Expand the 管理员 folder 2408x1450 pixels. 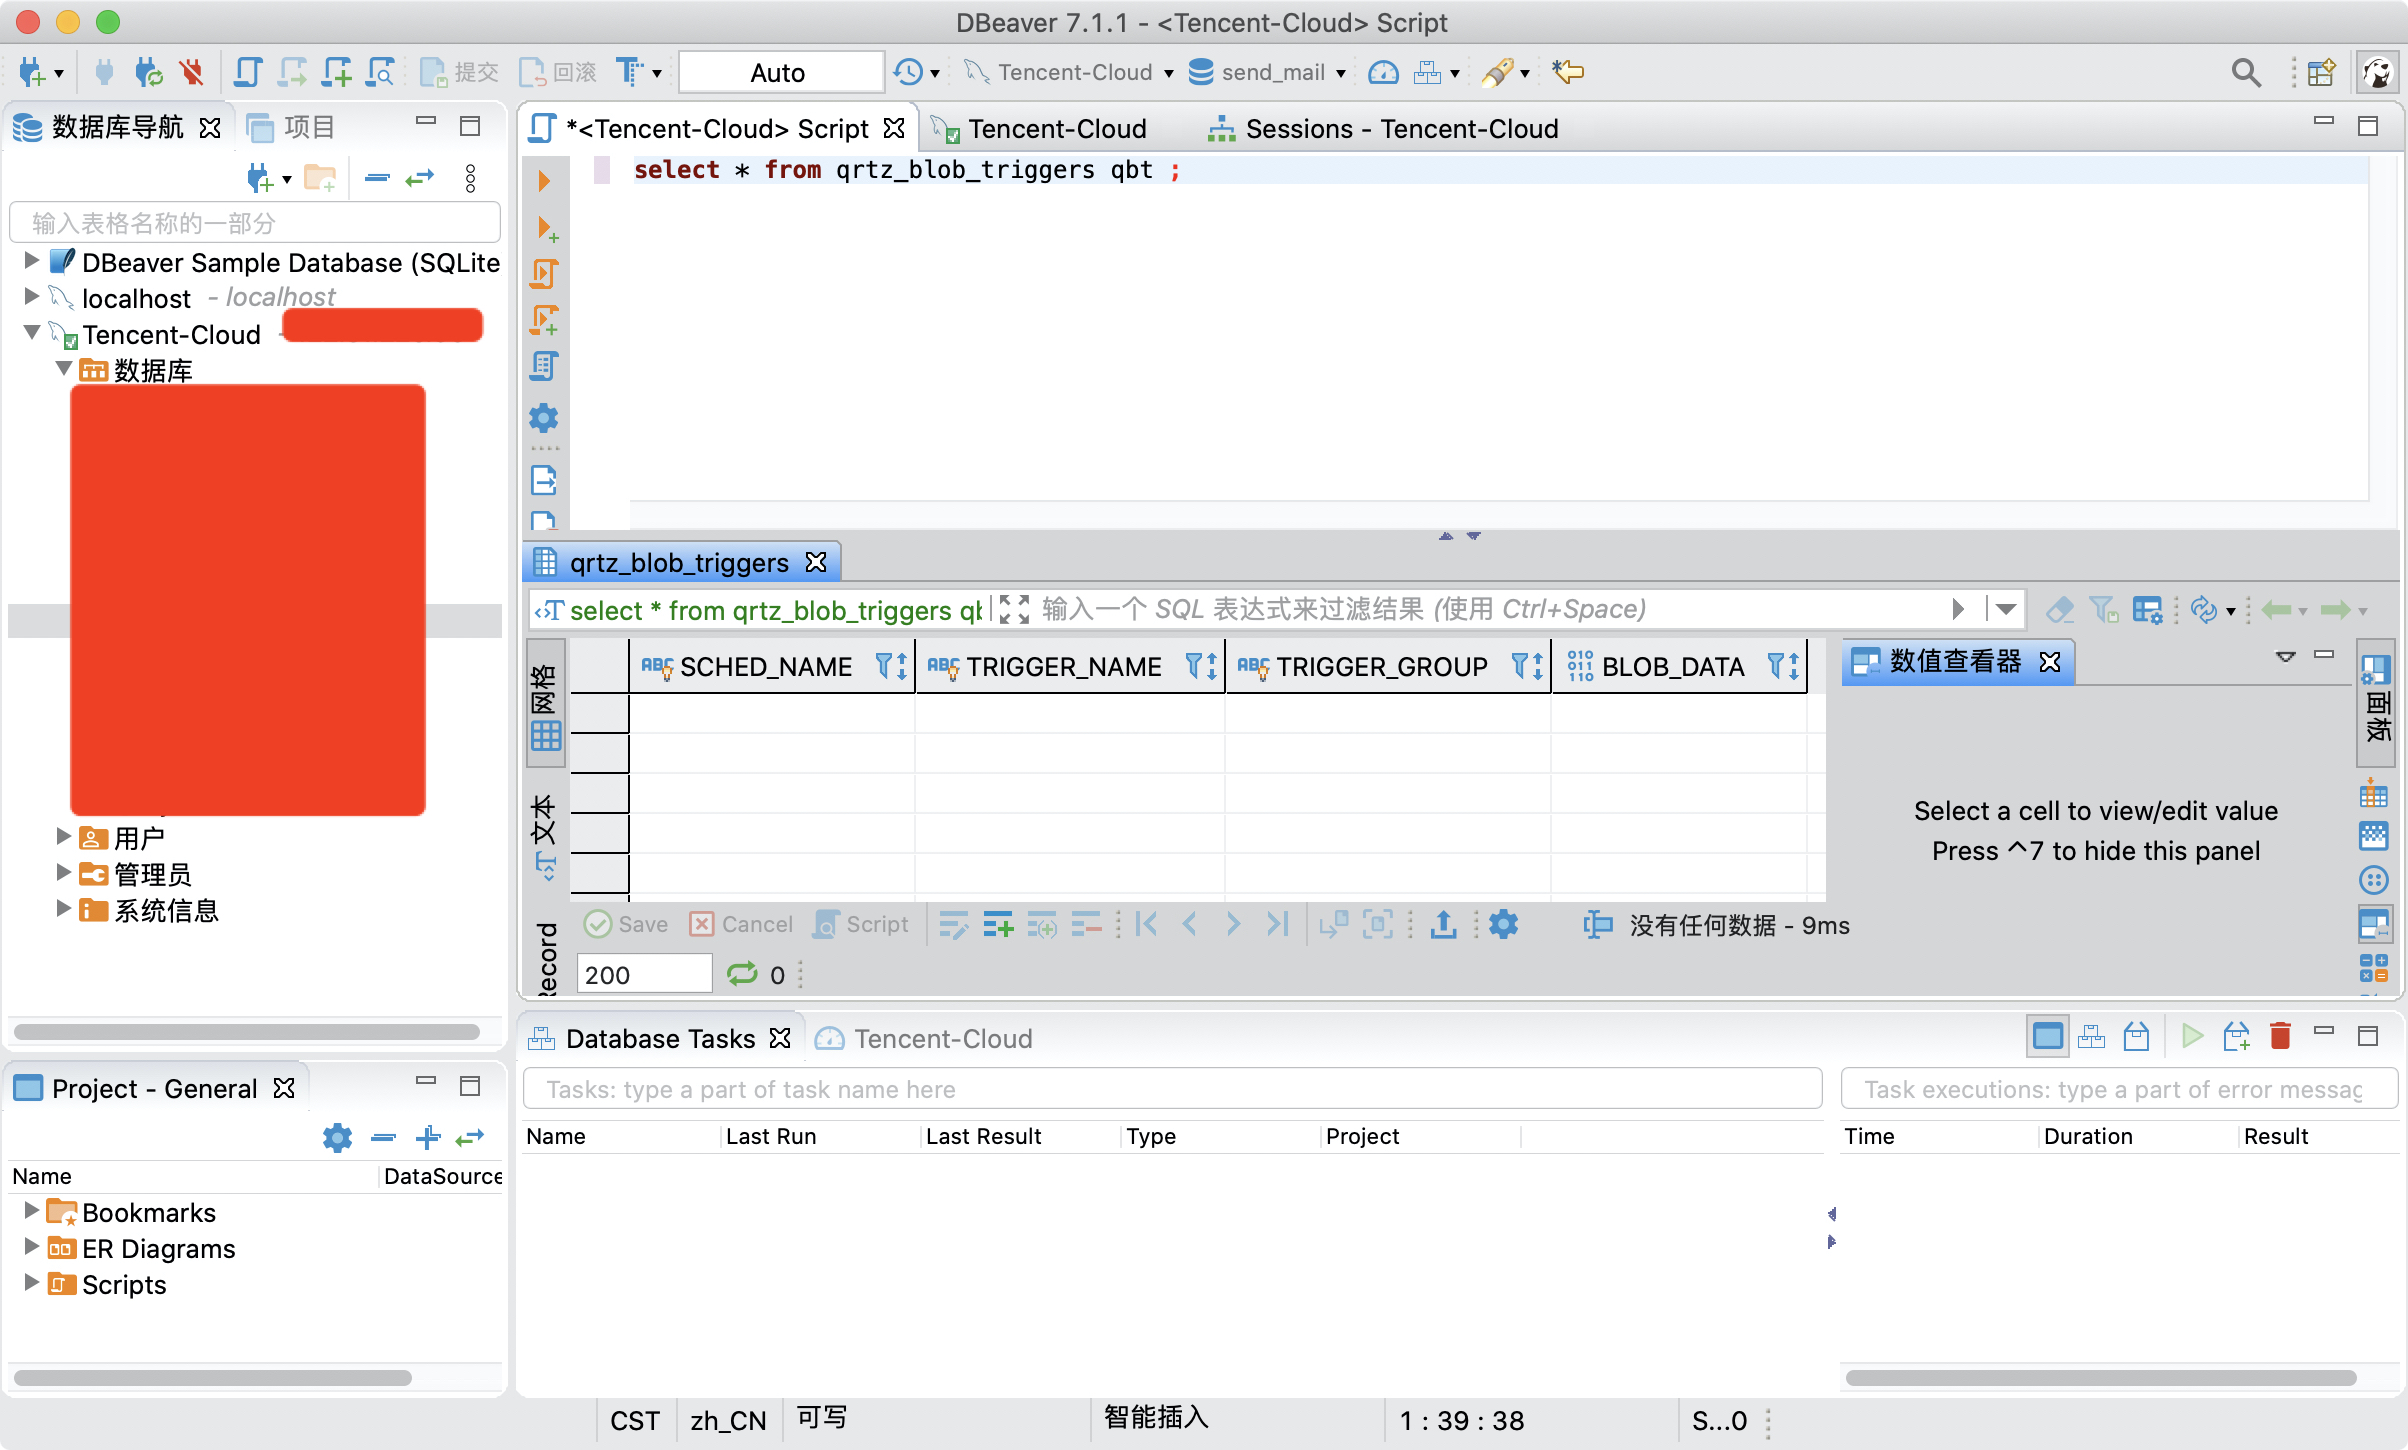(63, 873)
